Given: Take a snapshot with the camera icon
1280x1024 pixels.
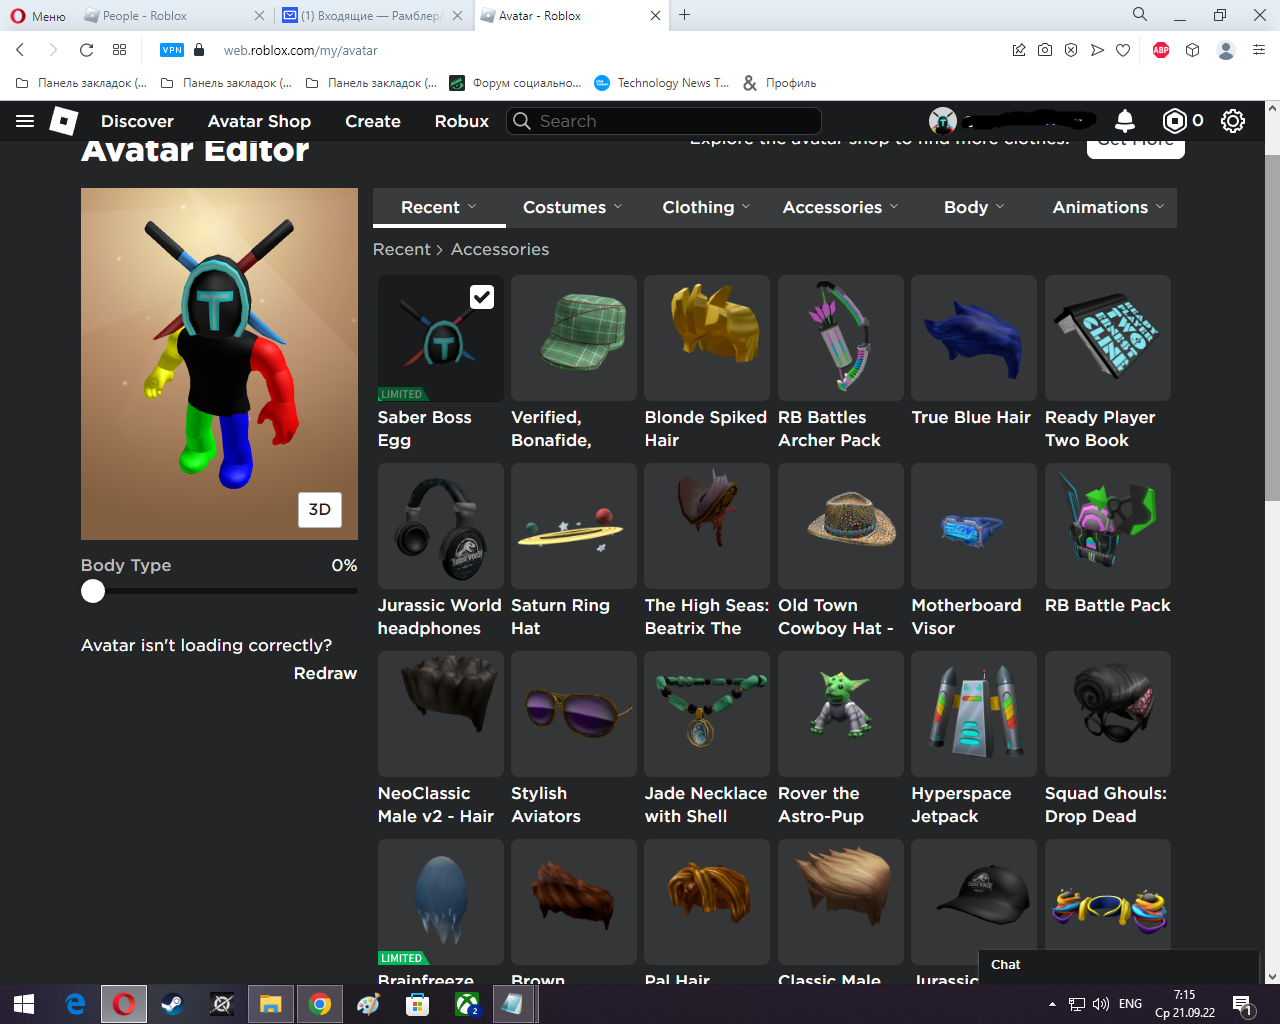Looking at the screenshot, I should point(1045,50).
